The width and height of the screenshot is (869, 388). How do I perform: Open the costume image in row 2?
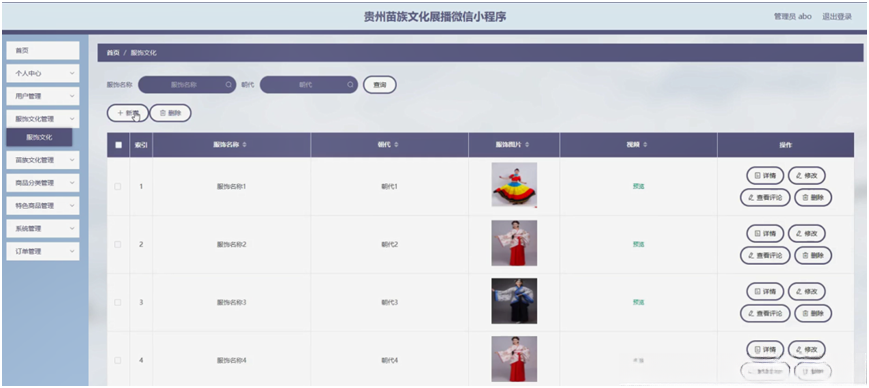point(514,243)
